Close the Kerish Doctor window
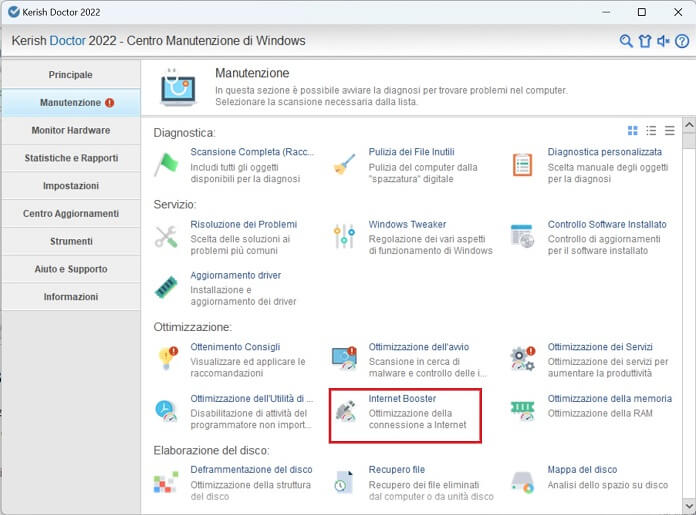 (678, 12)
